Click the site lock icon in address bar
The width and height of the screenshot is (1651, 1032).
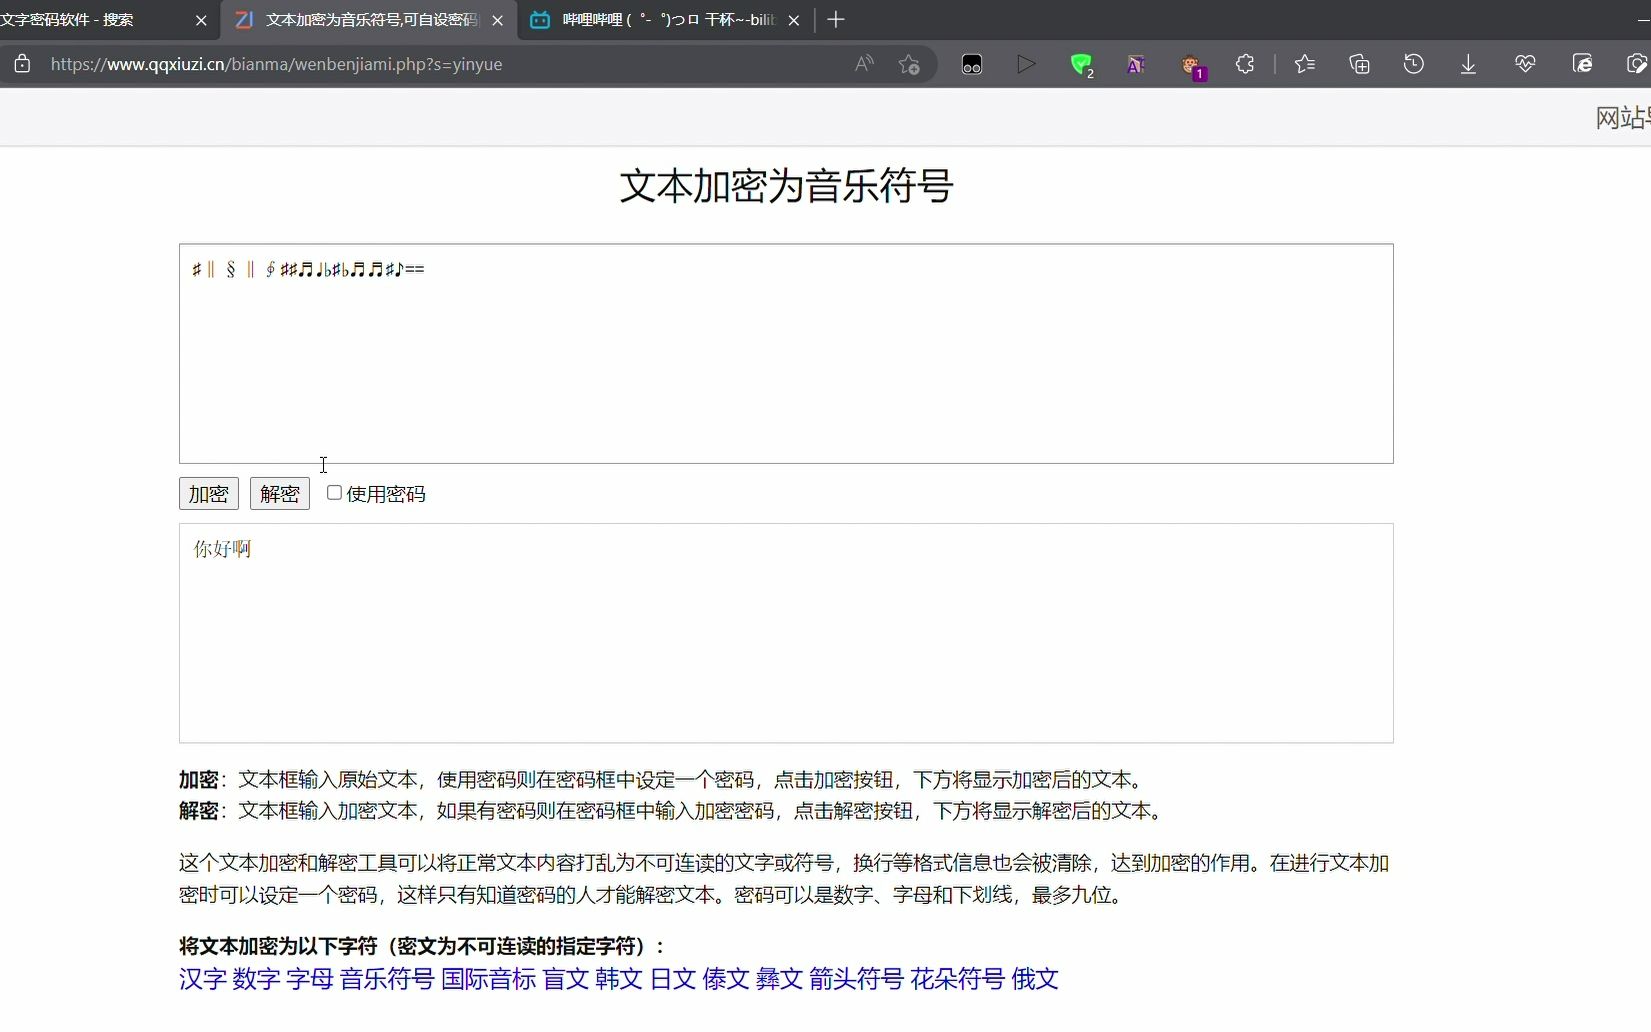(22, 64)
